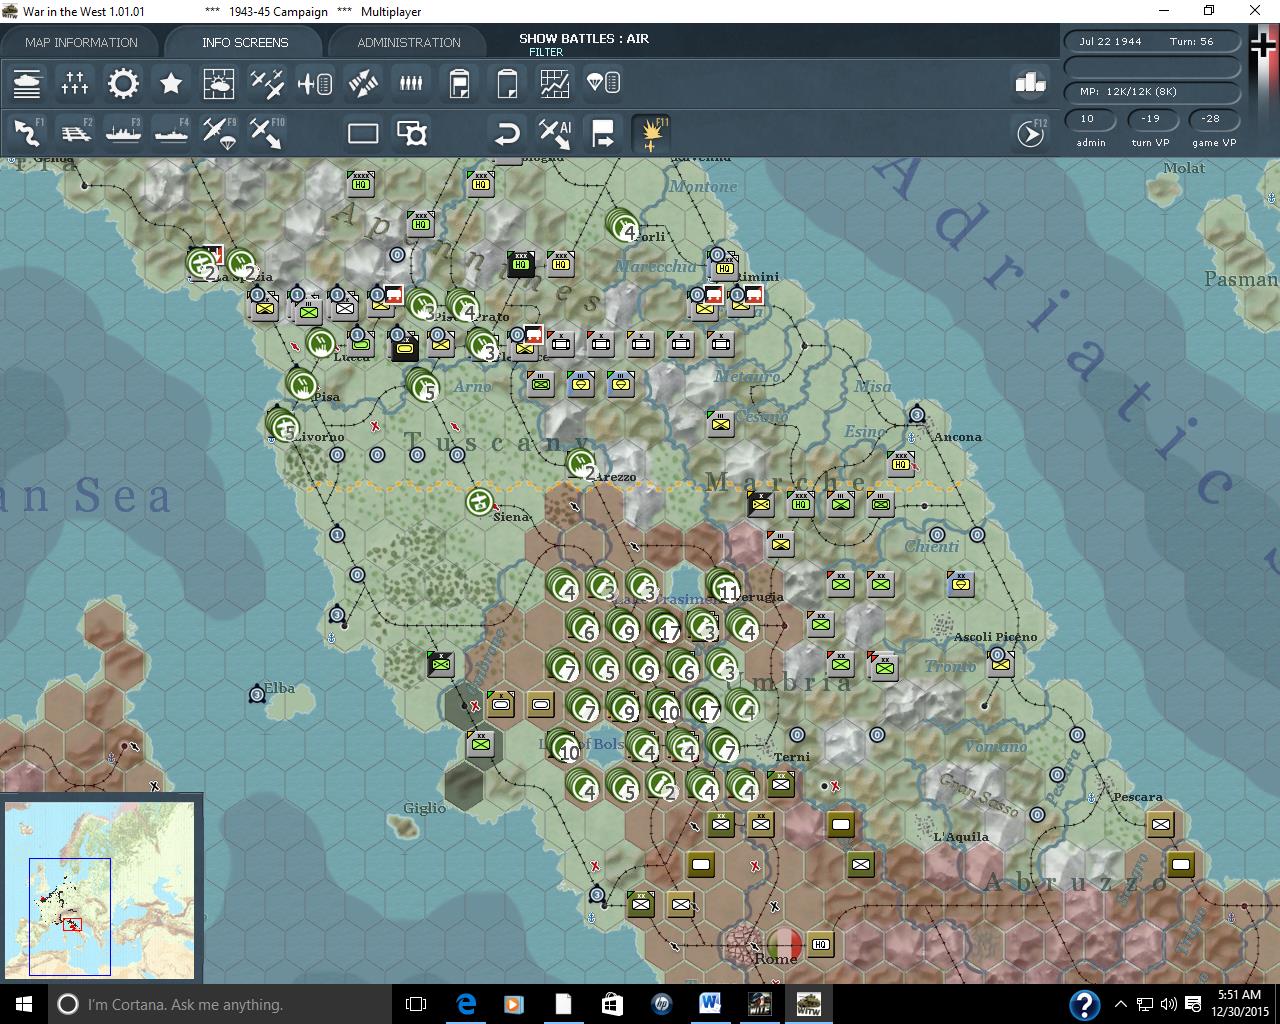Screen dimensions: 1280x1024
Task: Switch to the MAP INFORMATION tab
Action: tap(81, 42)
